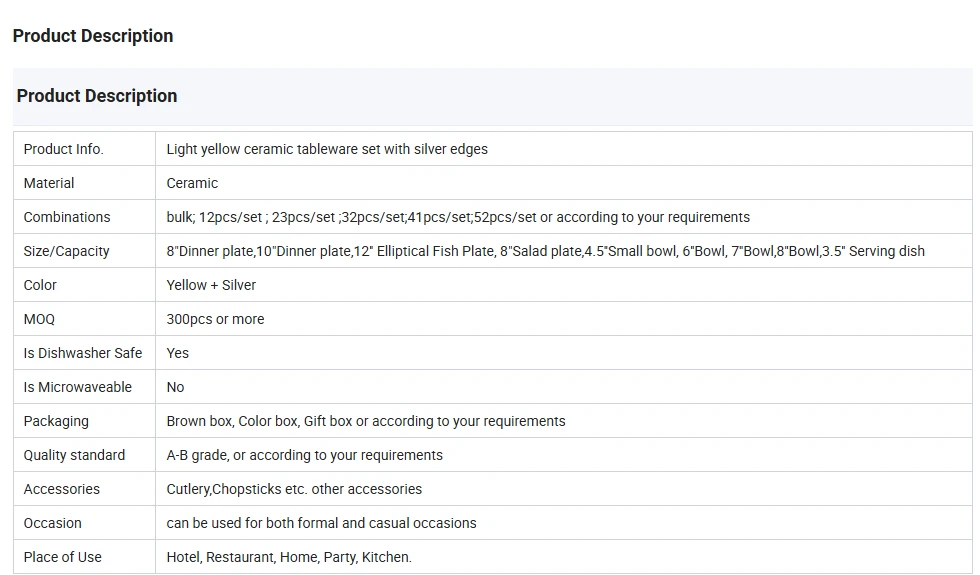Click the Combinations row label
The width and height of the screenshot is (980, 575).
pyautogui.click(x=84, y=217)
